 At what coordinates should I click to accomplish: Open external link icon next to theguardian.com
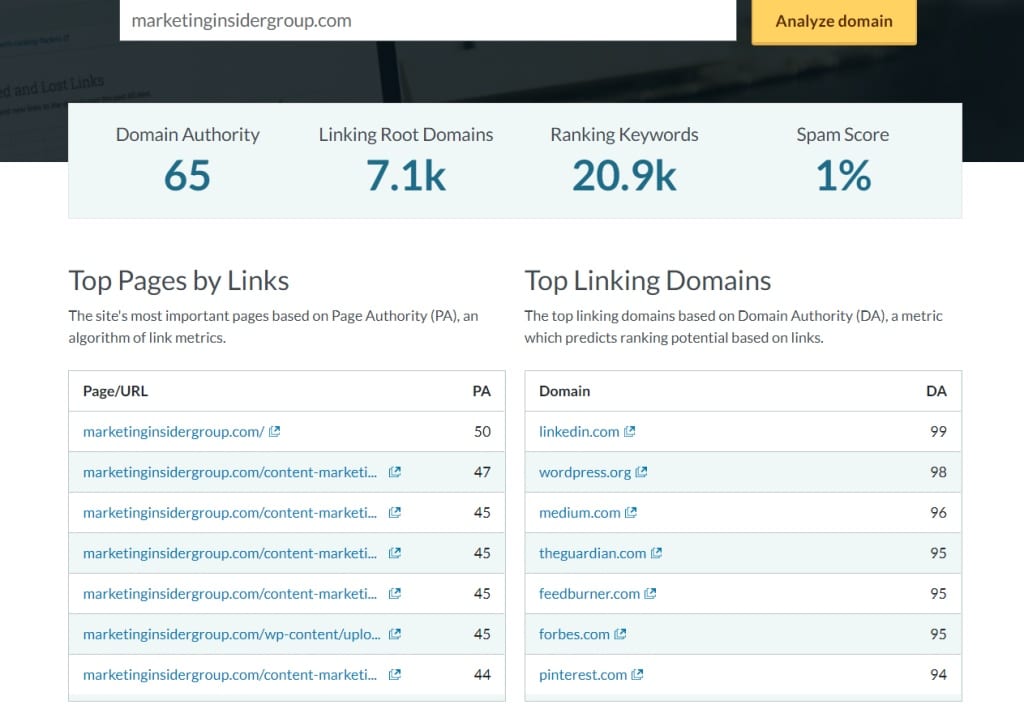pos(657,553)
